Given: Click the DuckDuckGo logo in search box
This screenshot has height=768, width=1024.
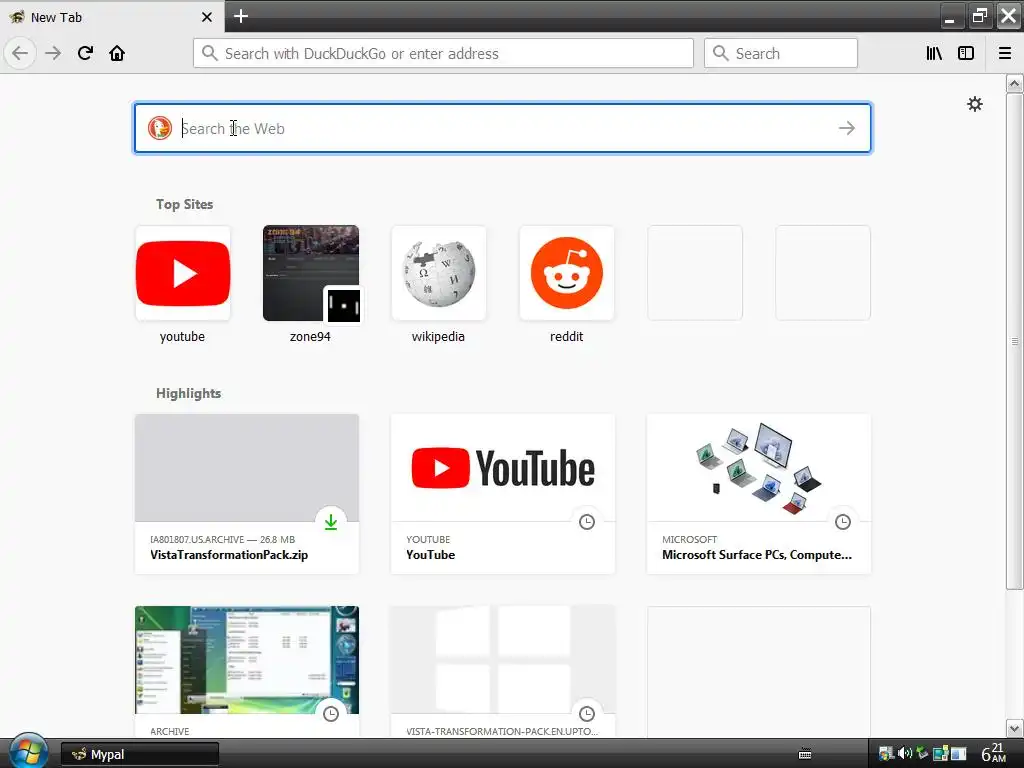Looking at the screenshot, I should 159,128.
